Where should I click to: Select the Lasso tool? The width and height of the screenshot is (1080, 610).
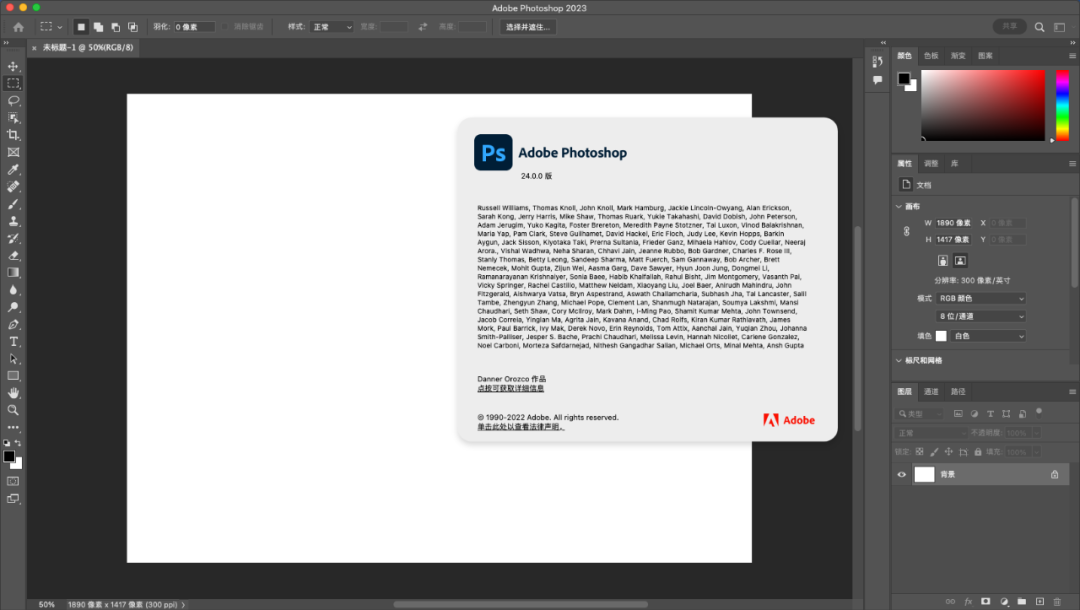(13, 101)
